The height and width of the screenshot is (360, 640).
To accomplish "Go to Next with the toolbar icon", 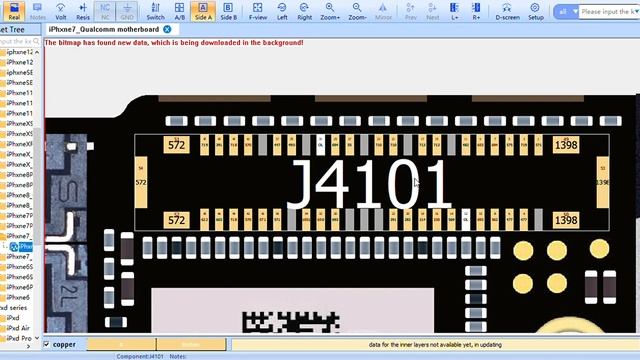I will (x=433, y=11).
